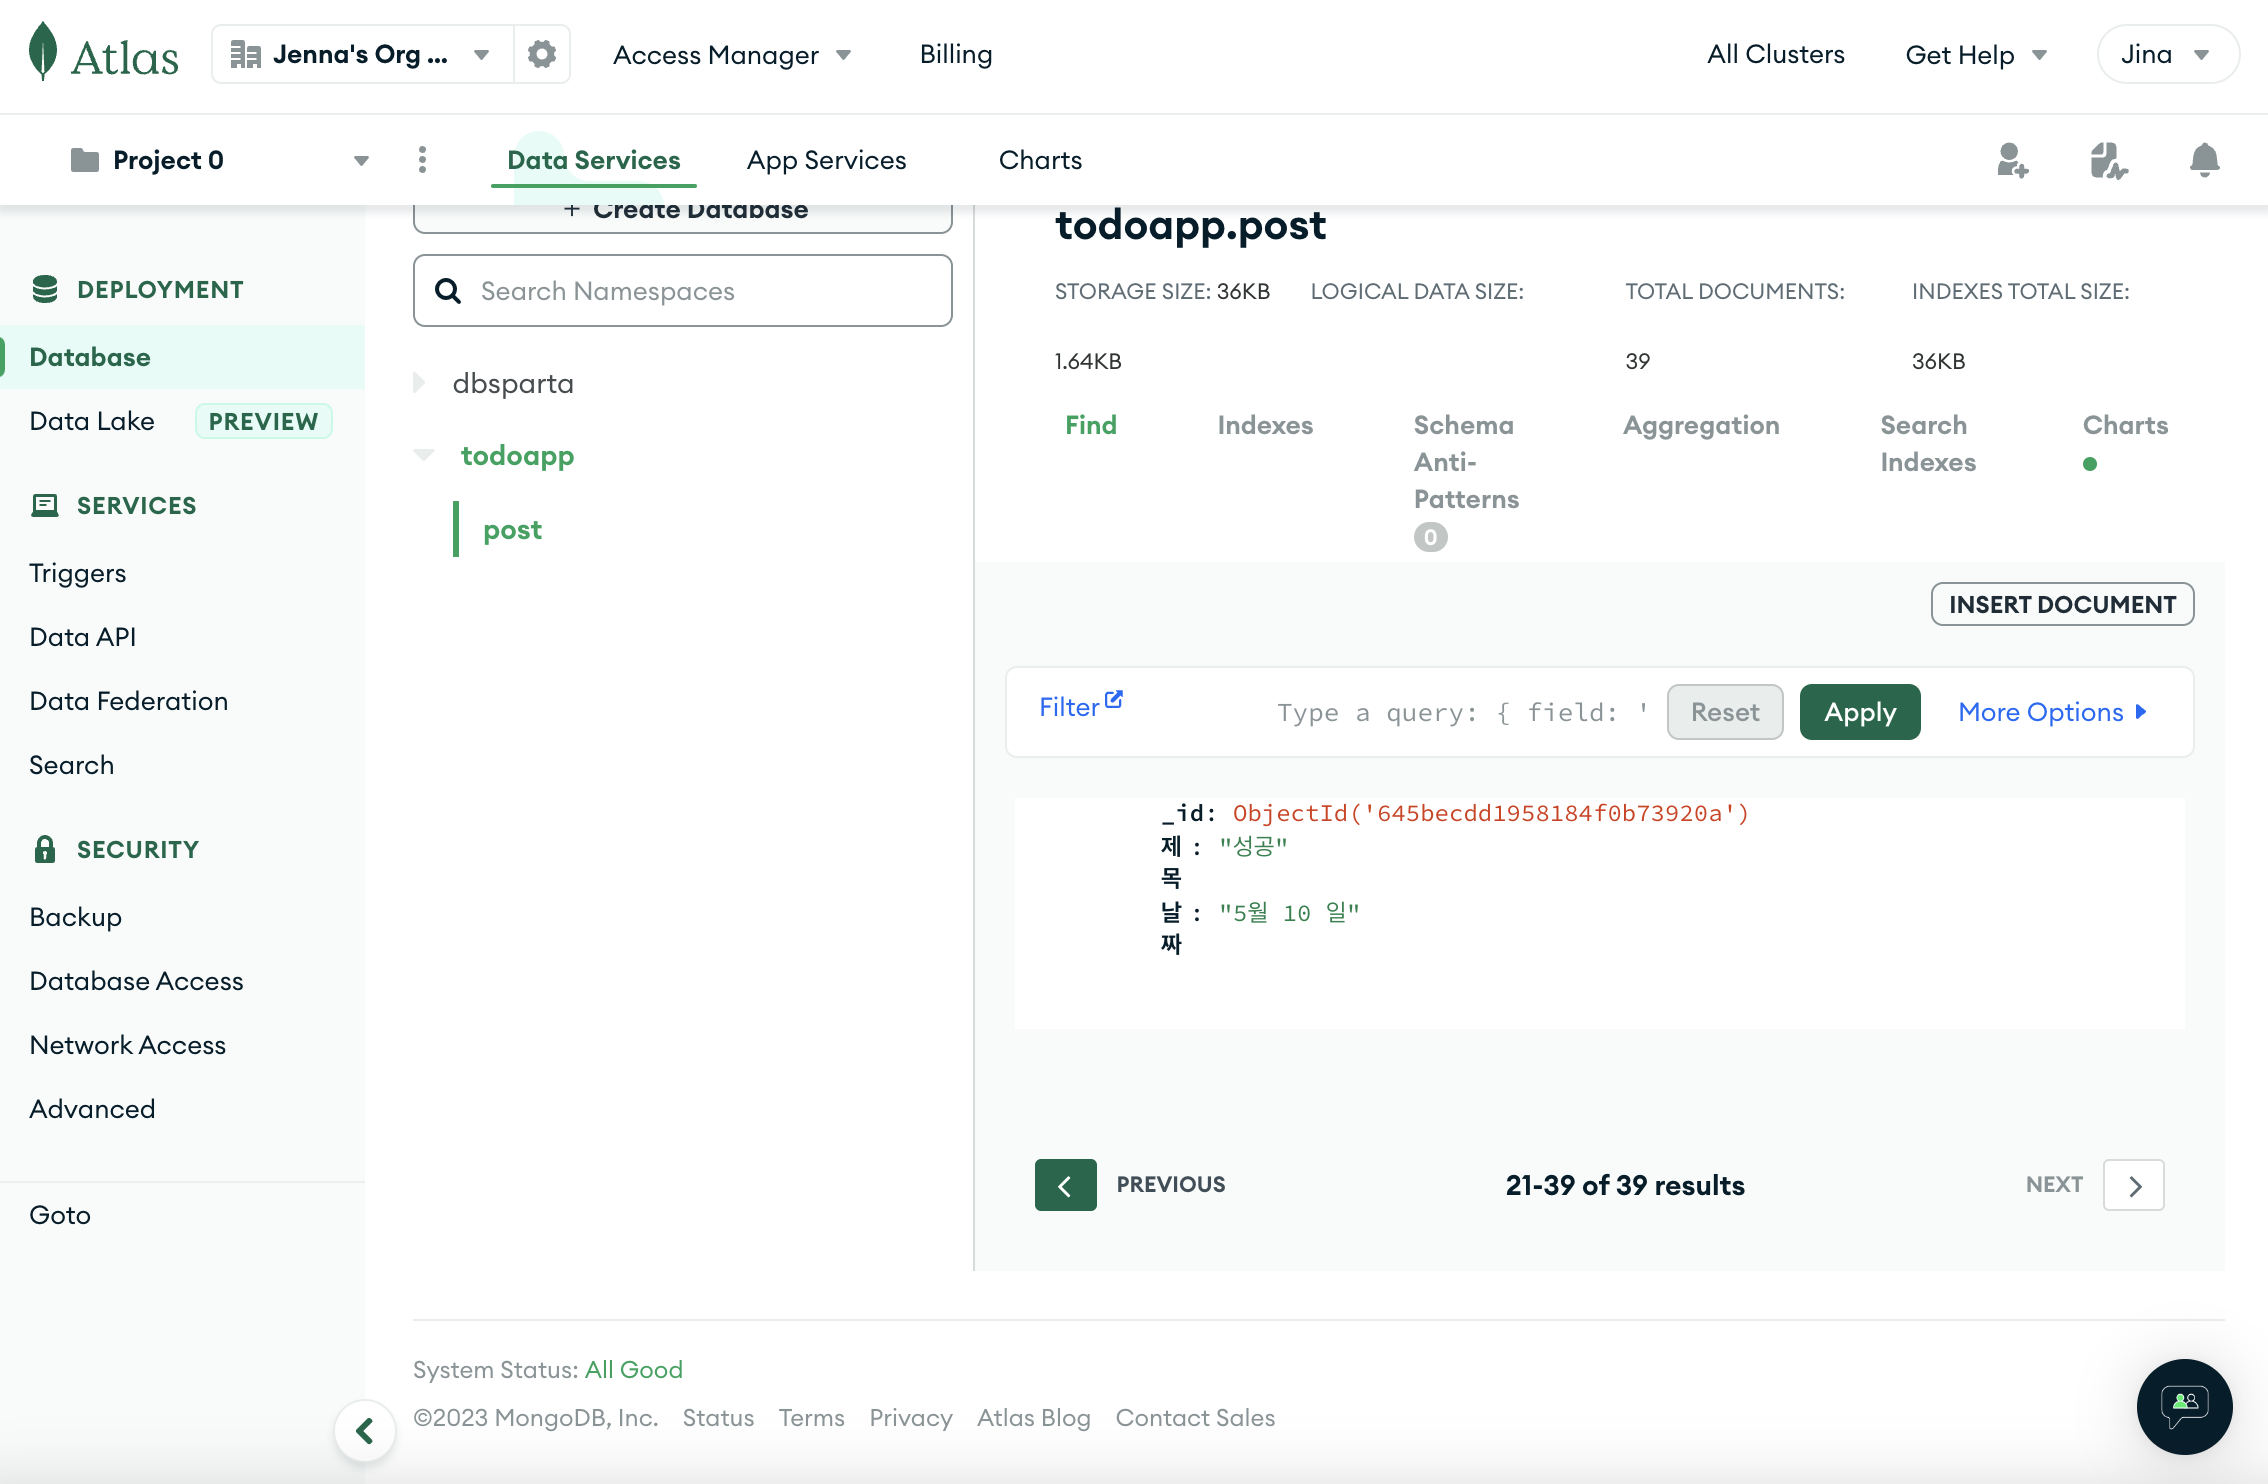Select the Indexes tab
Viewport: 2268px width, 1484px height.
[x=1265, y=425]
